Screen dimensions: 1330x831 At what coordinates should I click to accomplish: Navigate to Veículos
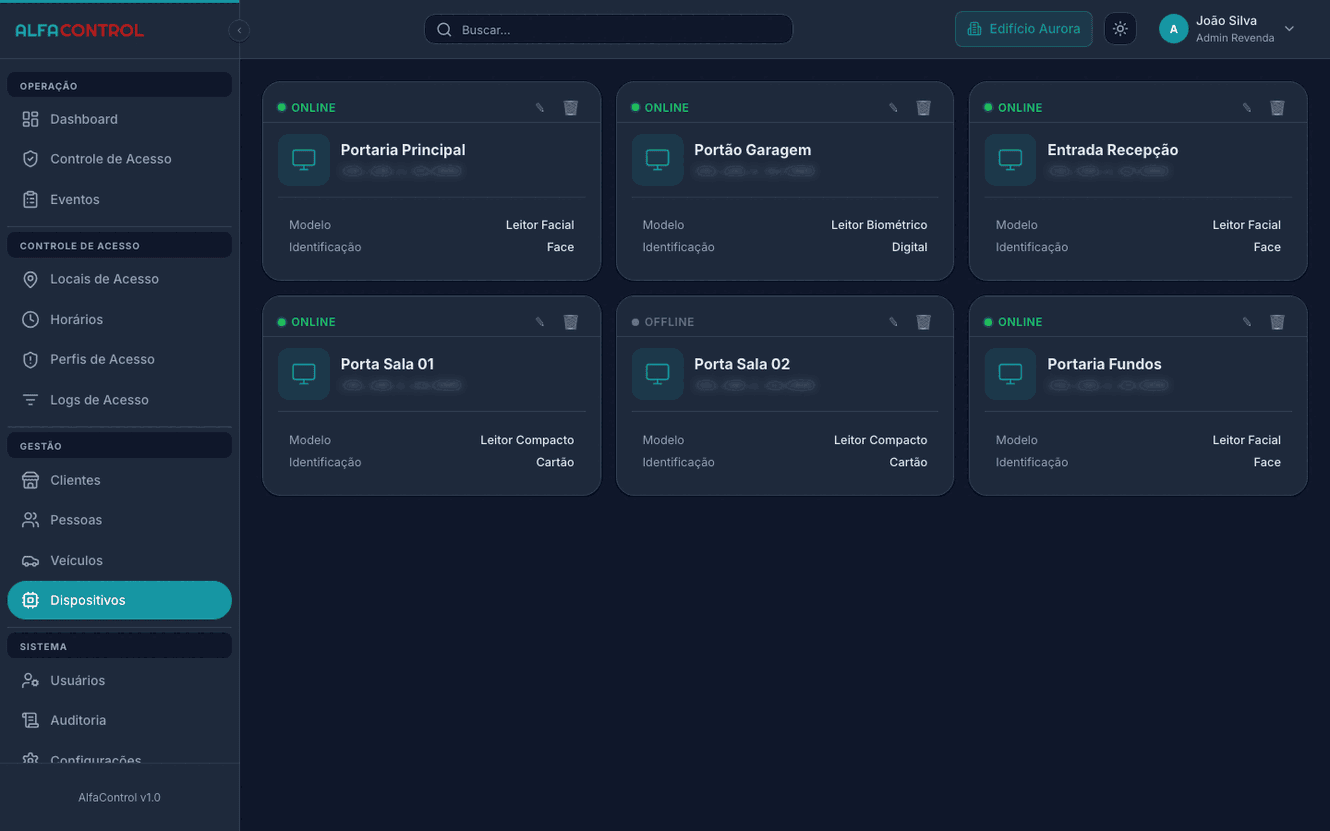click(119, 560)
